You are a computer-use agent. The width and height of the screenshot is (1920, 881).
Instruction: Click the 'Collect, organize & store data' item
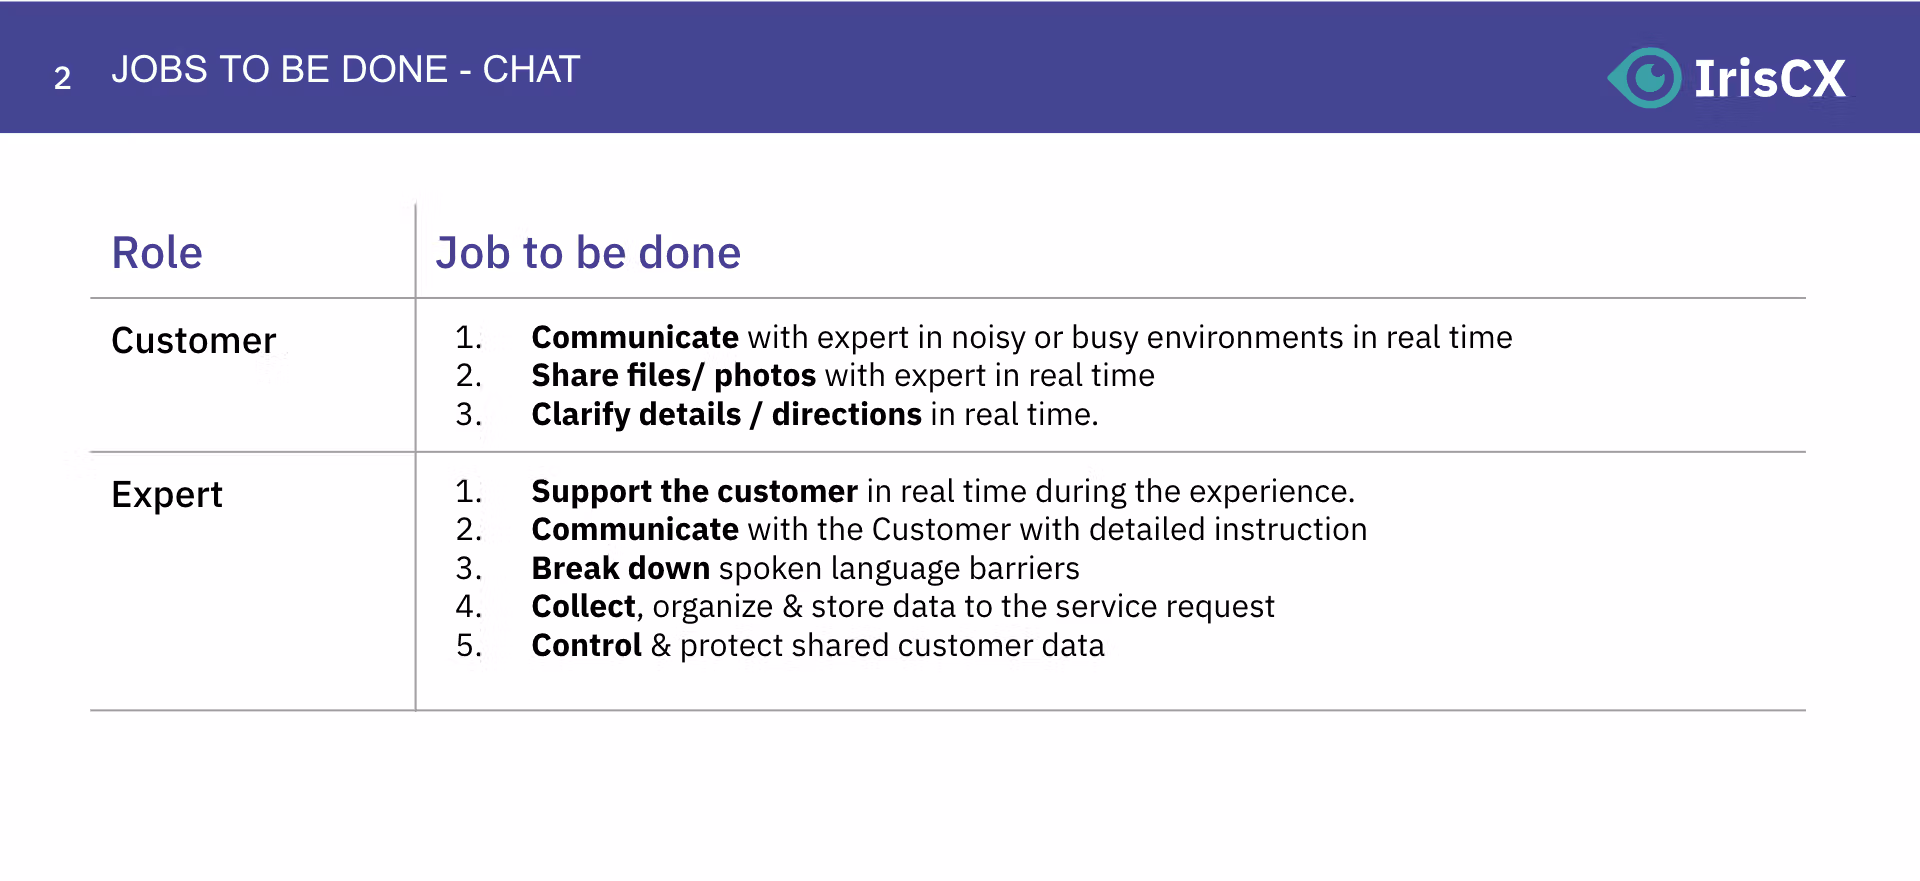pos(903,606)
